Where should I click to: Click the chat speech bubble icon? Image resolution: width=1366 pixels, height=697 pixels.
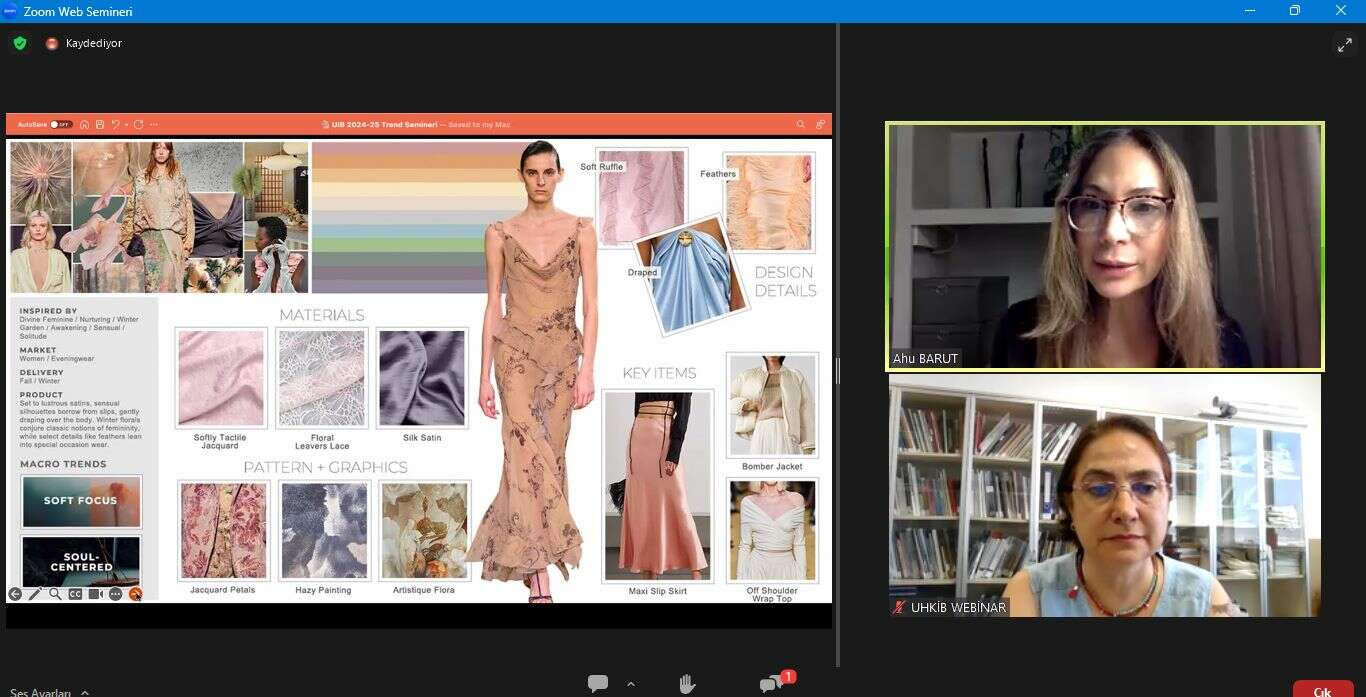pos(598,684)
